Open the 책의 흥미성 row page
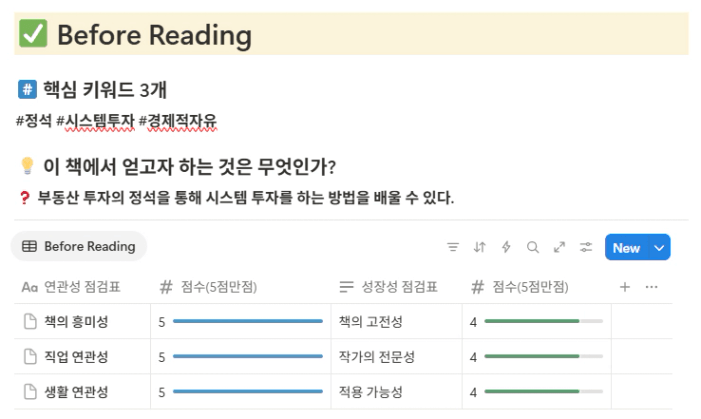The height and width of the screenshot is (419, 701). coord(76,322)
